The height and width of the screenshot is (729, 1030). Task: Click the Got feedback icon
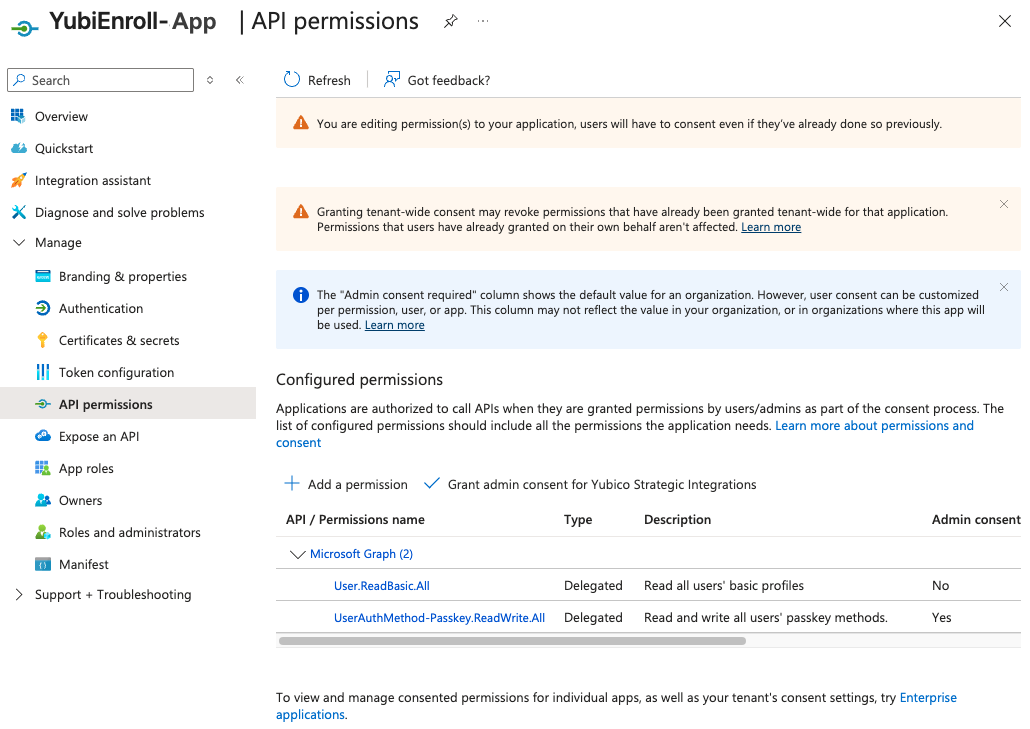coord(392,79)
